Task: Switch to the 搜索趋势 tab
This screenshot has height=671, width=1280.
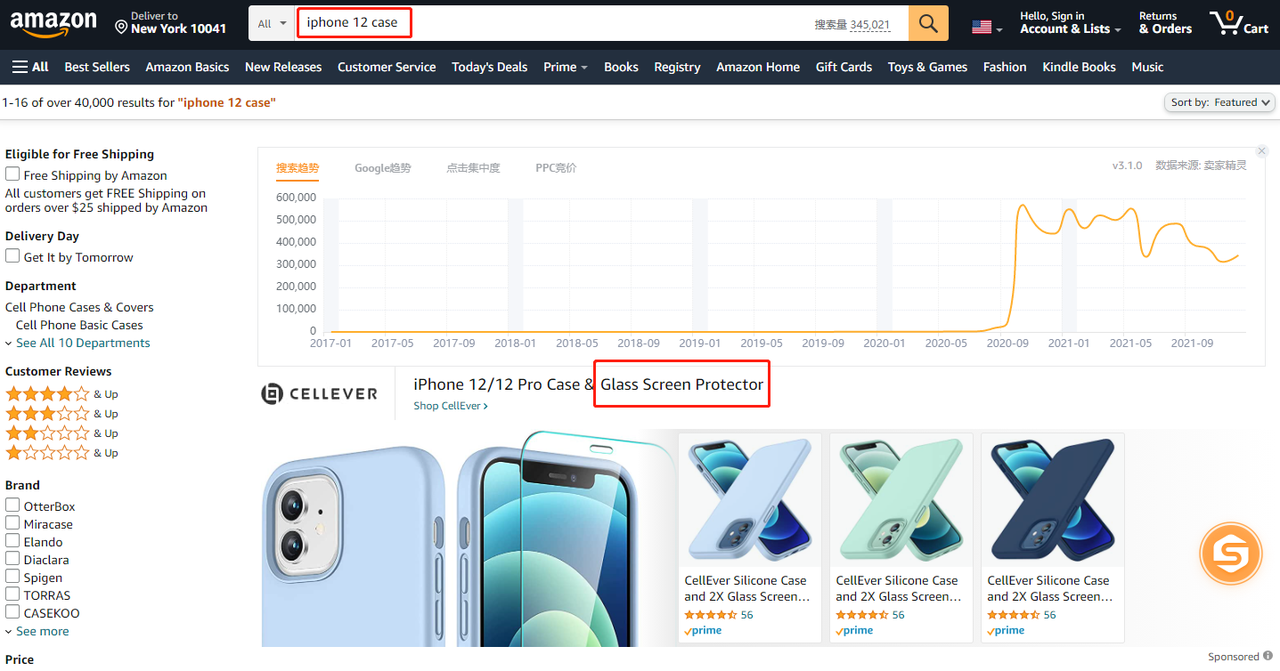Action: click(x=297, y=168)
